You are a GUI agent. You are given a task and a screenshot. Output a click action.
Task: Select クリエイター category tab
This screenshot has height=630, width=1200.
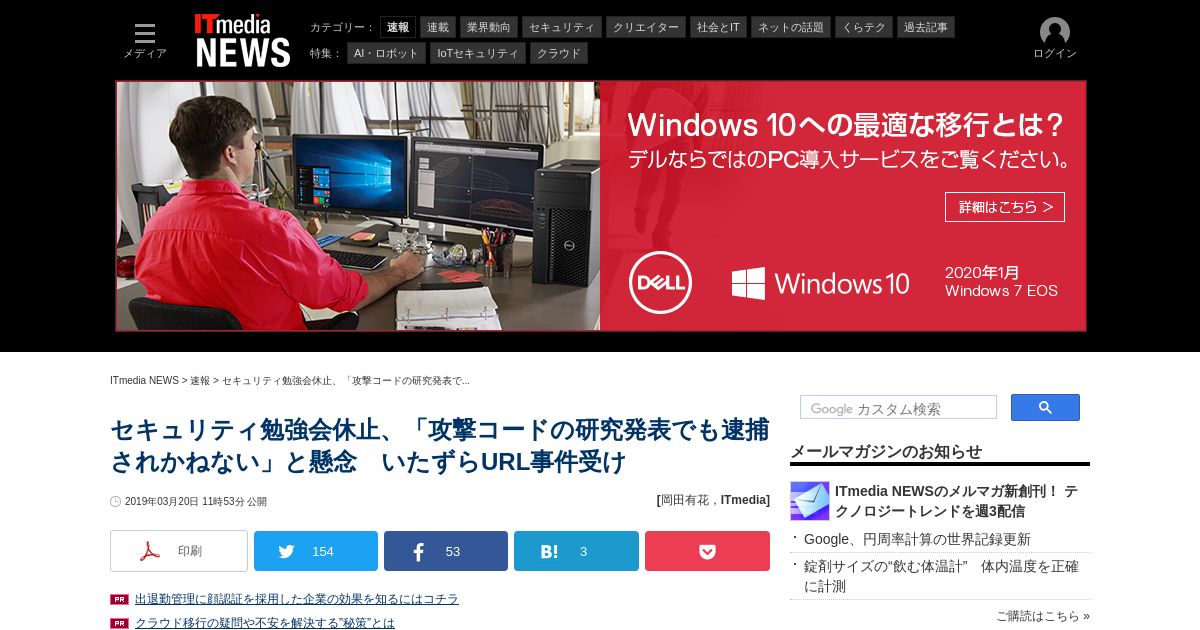click(x=646, y=27)
